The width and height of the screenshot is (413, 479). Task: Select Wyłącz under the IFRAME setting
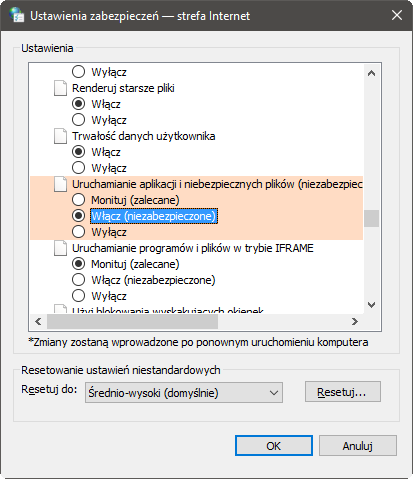[x=78, y=296]
